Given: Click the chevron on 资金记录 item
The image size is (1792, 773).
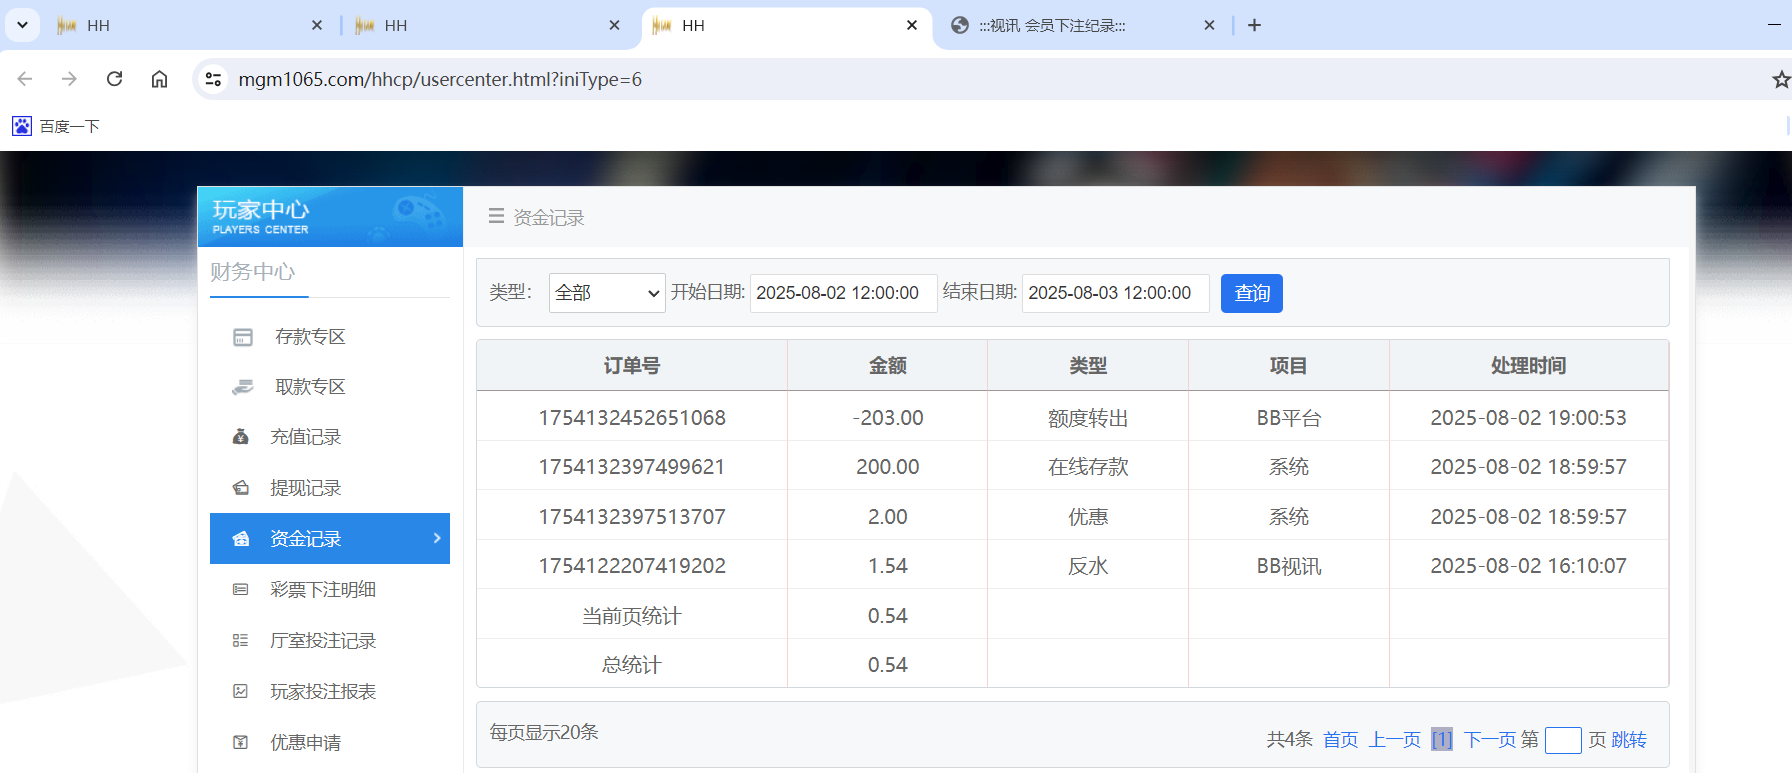Looking at the screenshot, I should click(x=437, y=538).
